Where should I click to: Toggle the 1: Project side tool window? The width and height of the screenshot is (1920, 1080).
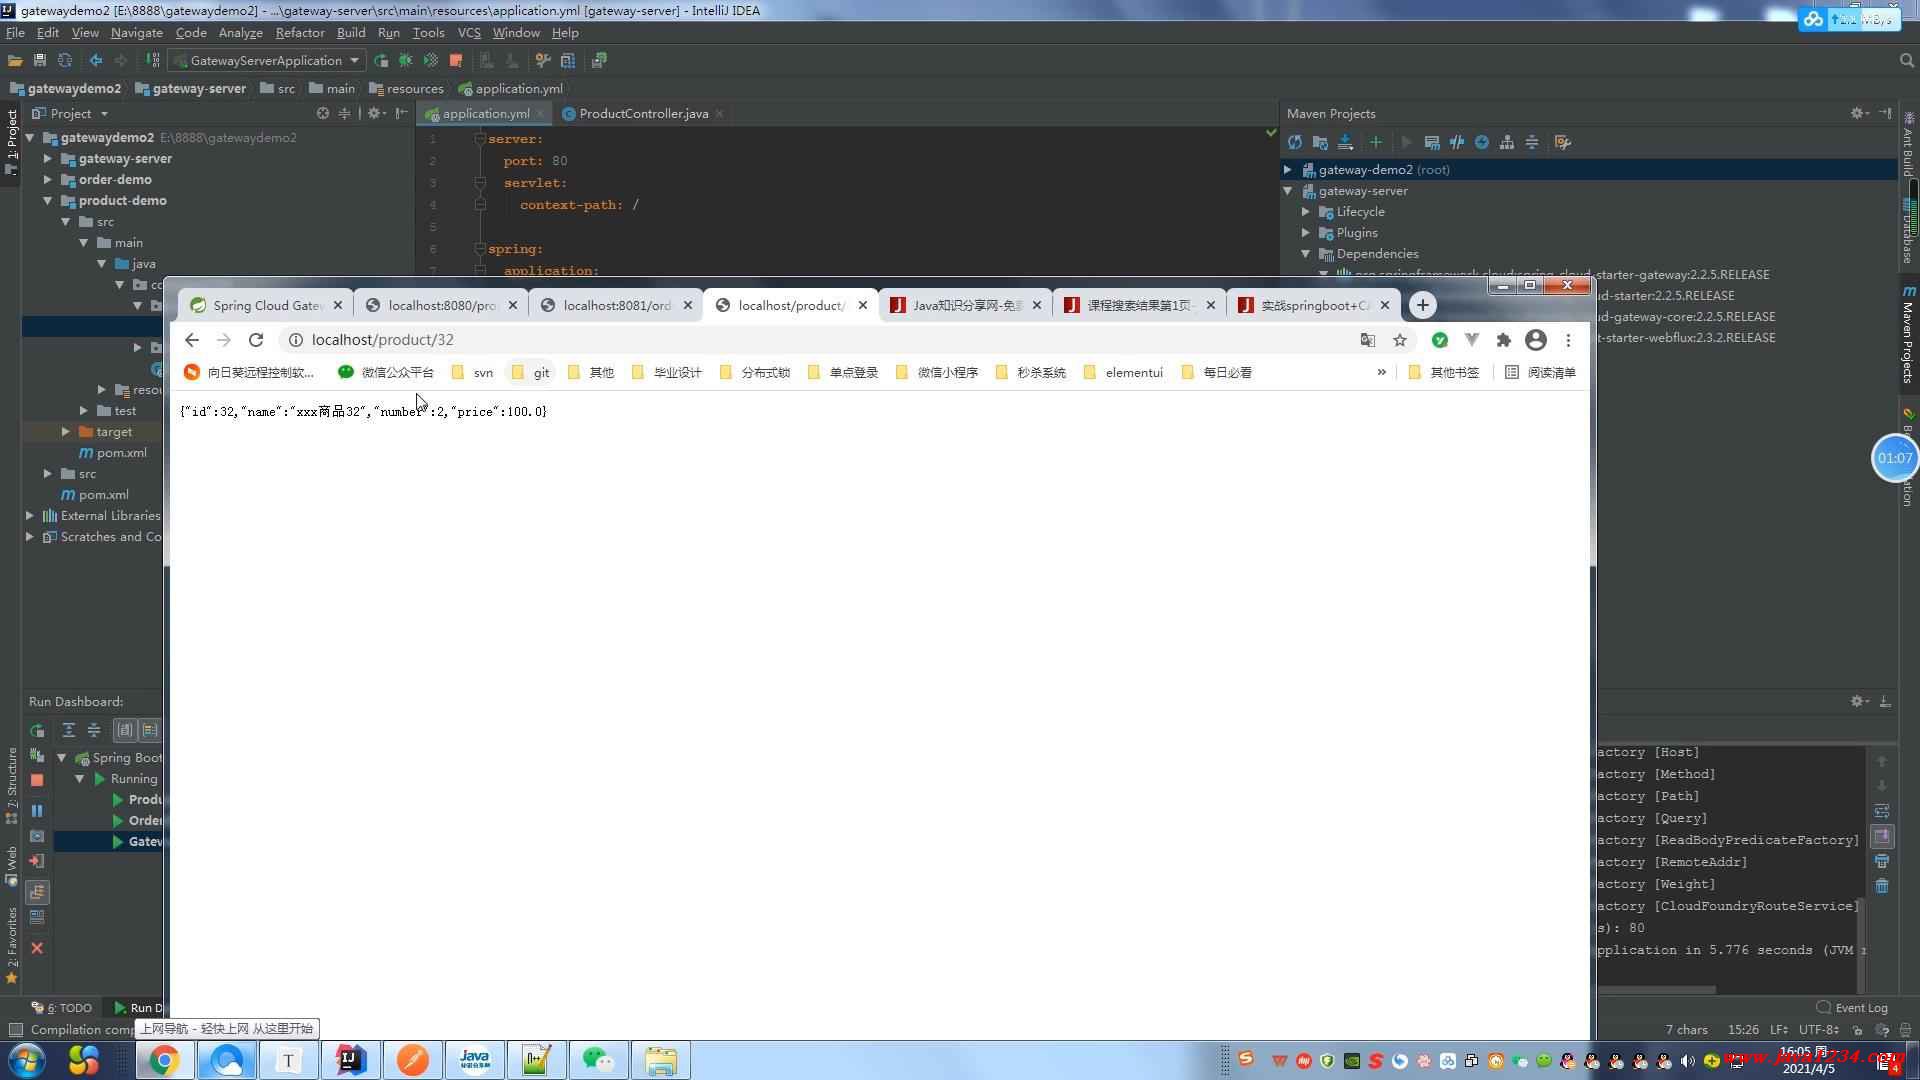pyautogui.click(x=11, y=141)
